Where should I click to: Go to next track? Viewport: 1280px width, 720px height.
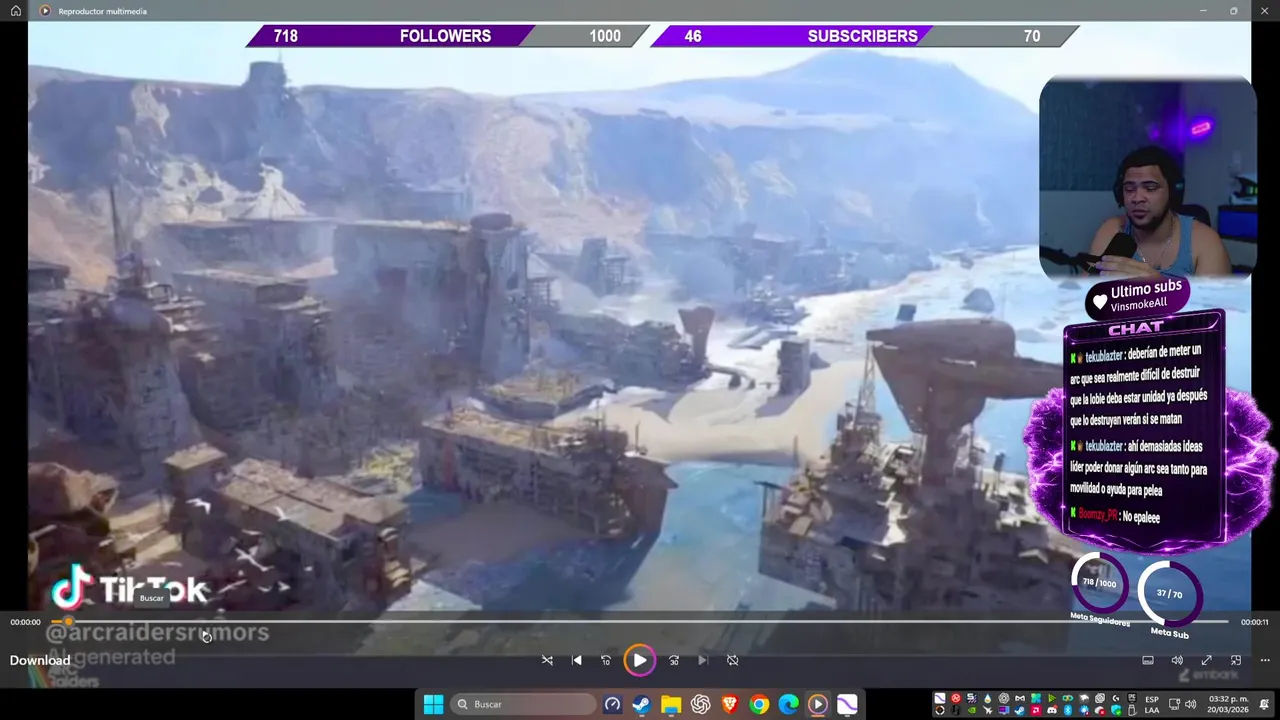pyautogui.click(x=703, y=660)
